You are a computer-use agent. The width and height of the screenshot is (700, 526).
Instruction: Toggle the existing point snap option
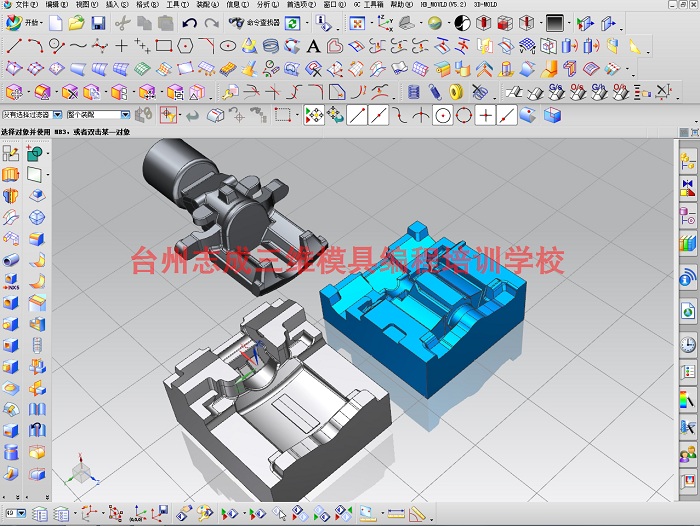click(x=485, y=115)
